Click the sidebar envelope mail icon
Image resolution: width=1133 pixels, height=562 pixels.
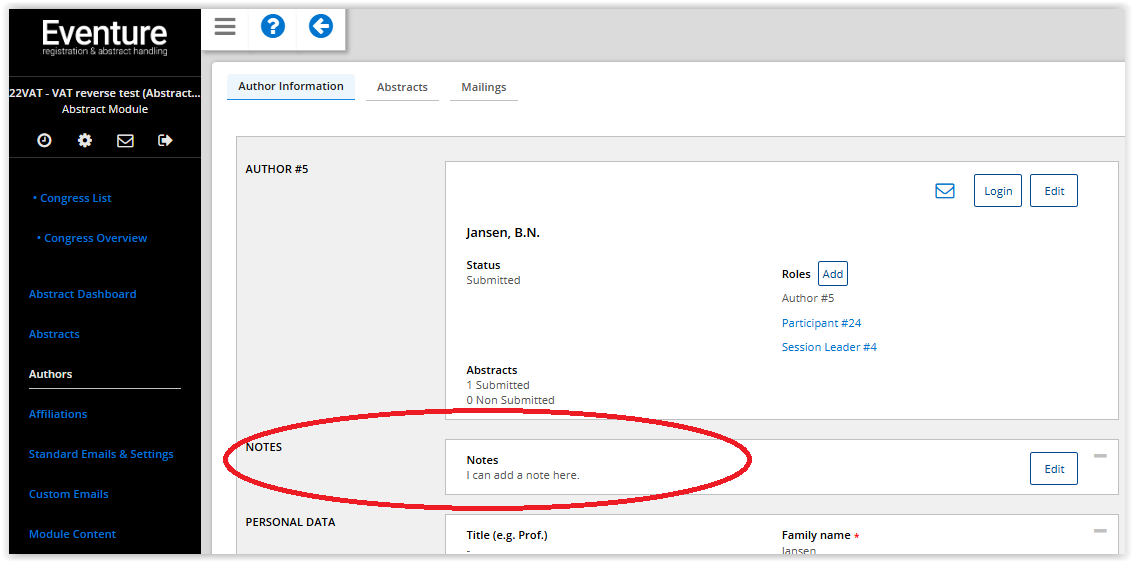click(x=125, y=141)
